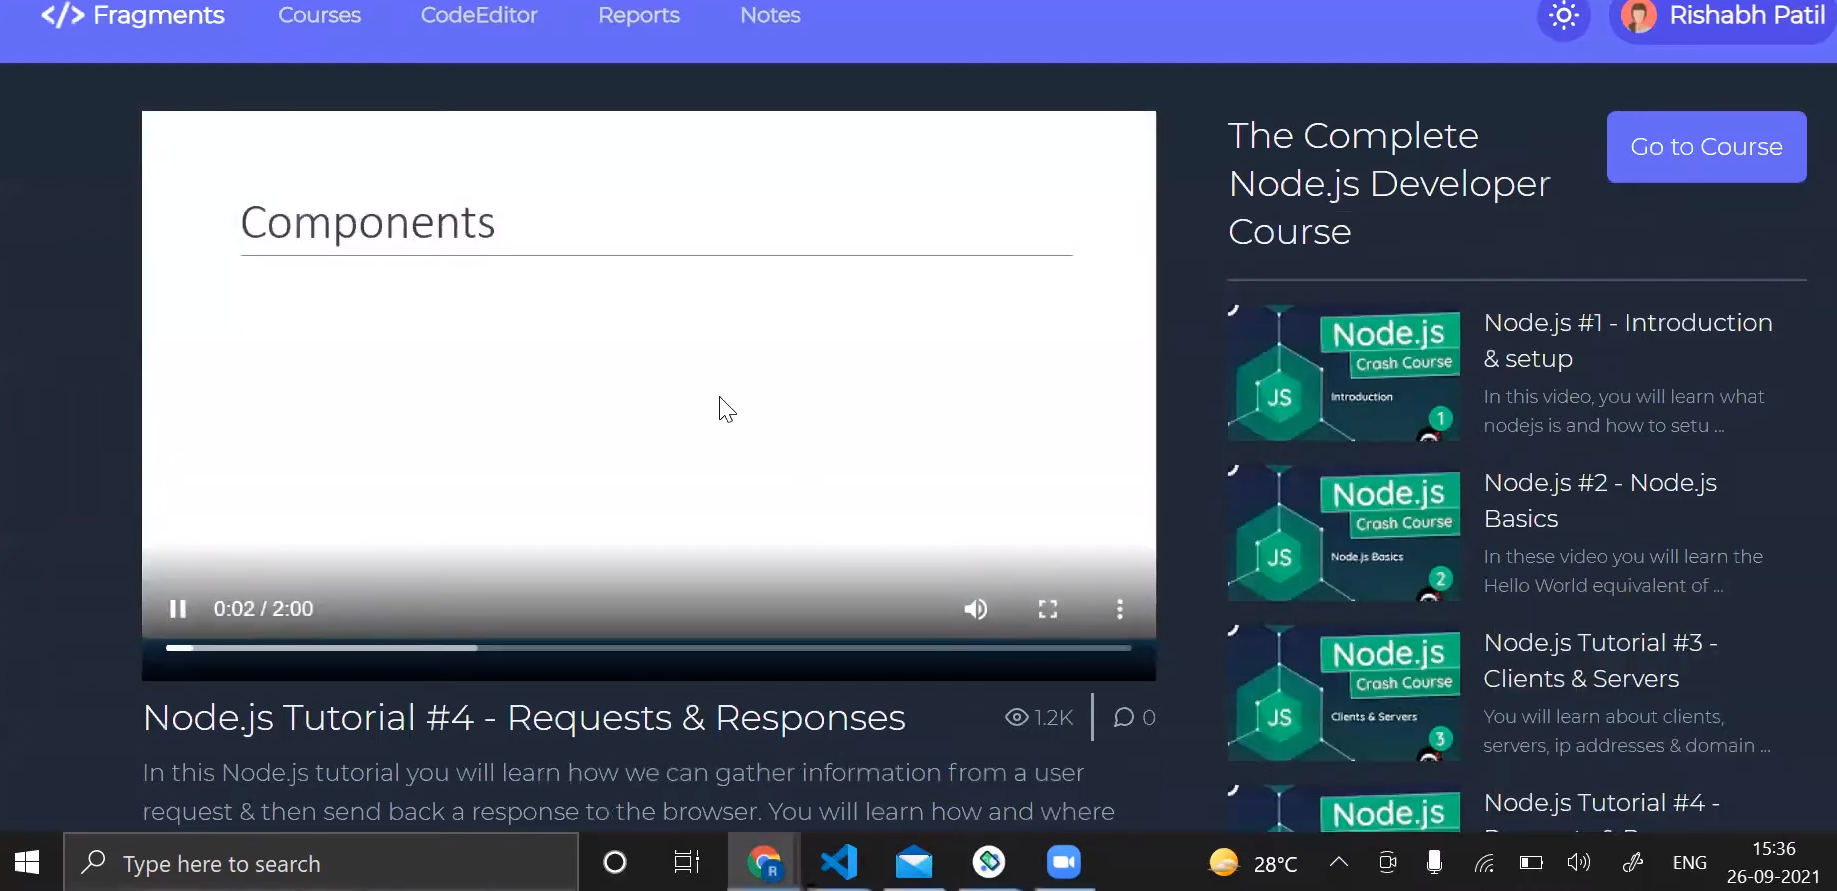
Task: Seek on the video progress bar
Action: click(648, 648)
